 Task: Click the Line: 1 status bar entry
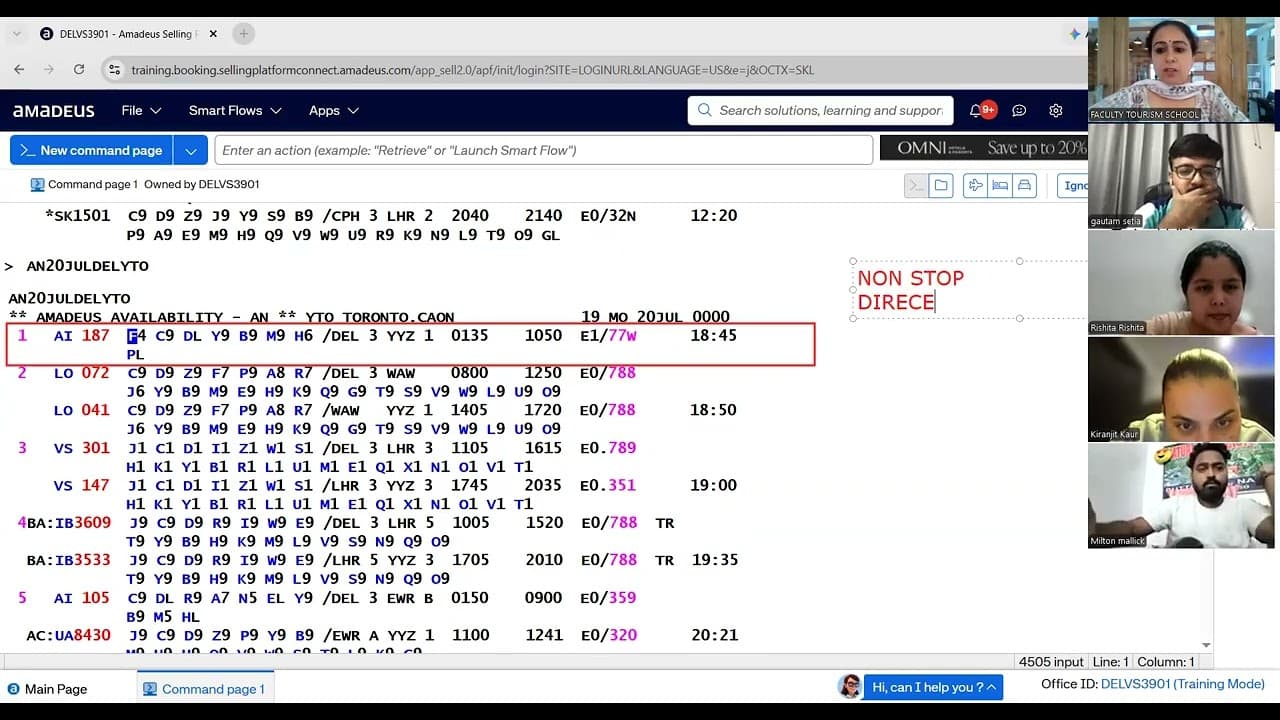(x=1109, y=662)
